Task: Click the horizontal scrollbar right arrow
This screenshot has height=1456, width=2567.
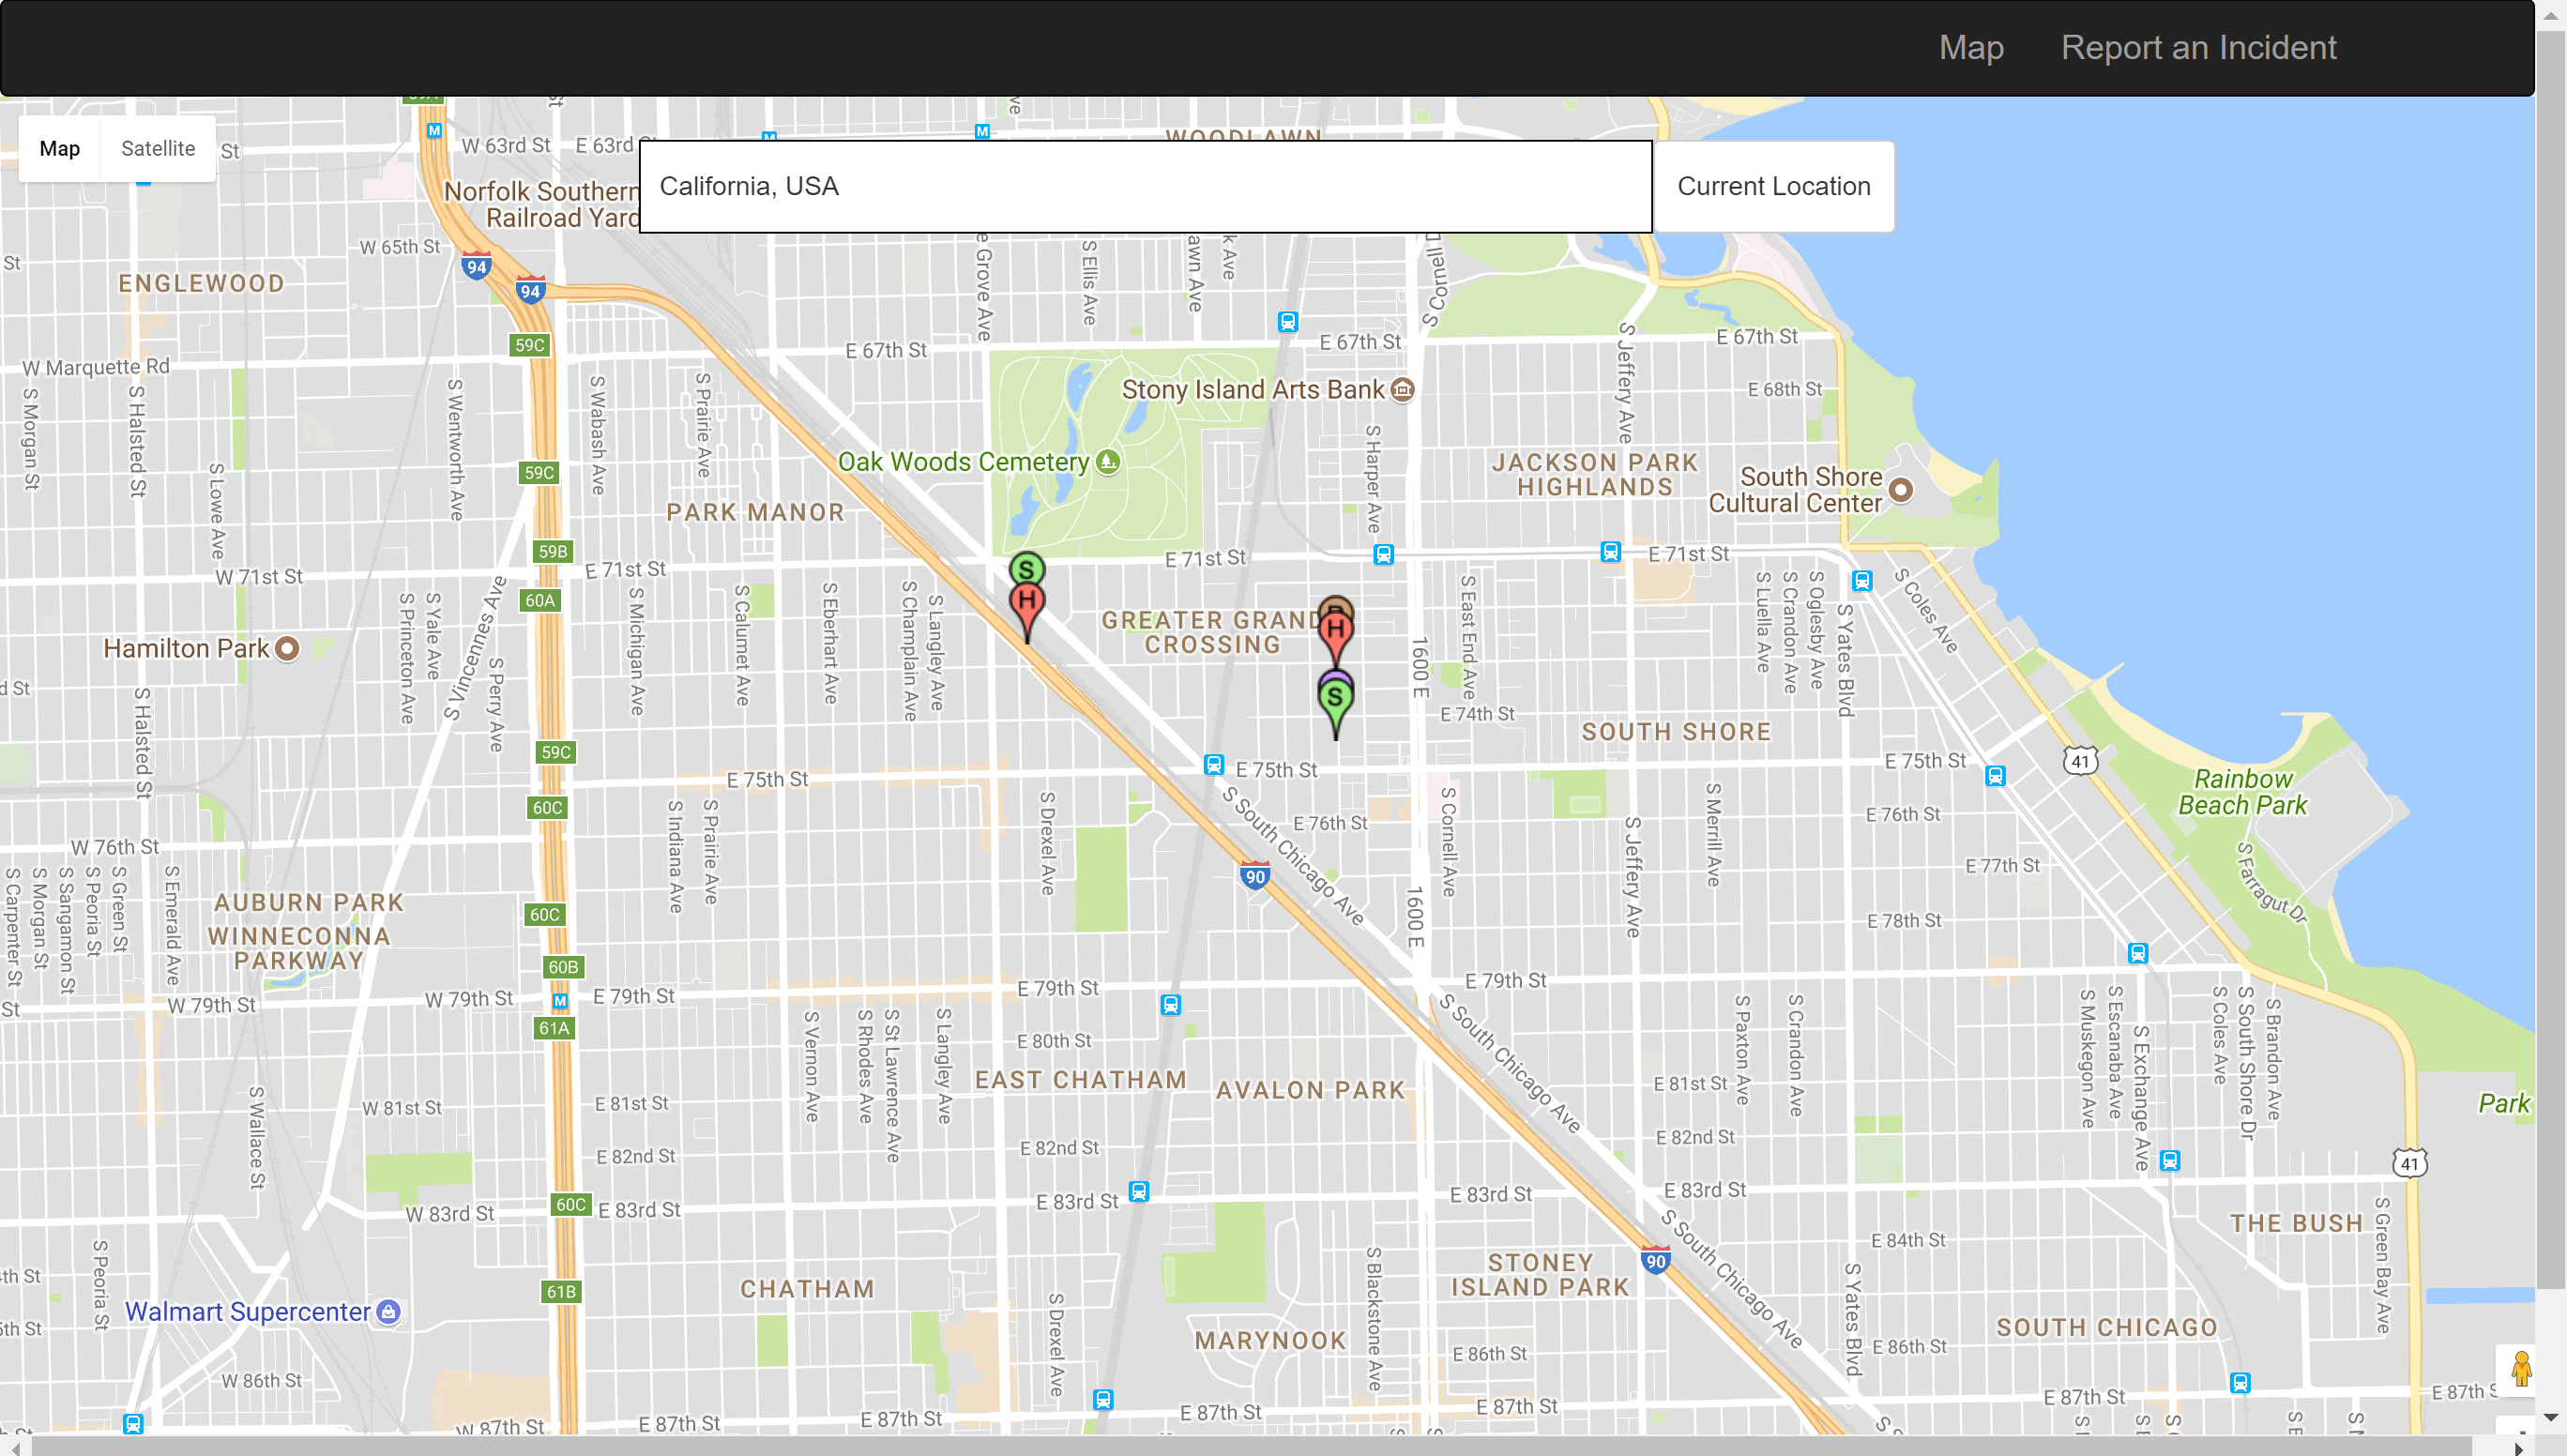Action: (2518, 1447)
